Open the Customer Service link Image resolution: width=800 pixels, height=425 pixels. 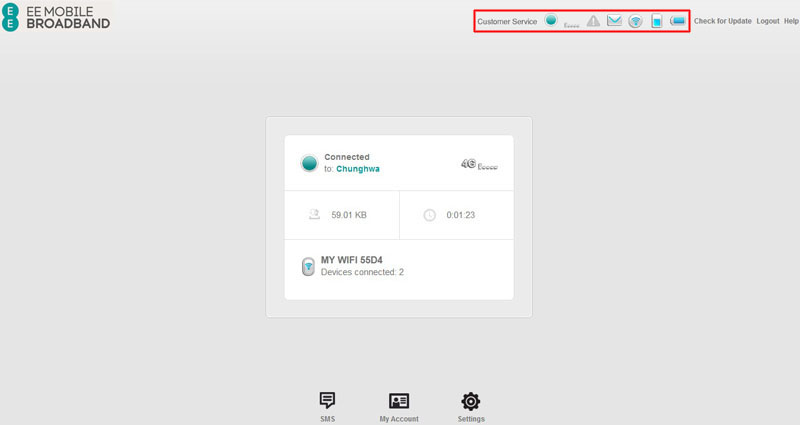[507, 21]
